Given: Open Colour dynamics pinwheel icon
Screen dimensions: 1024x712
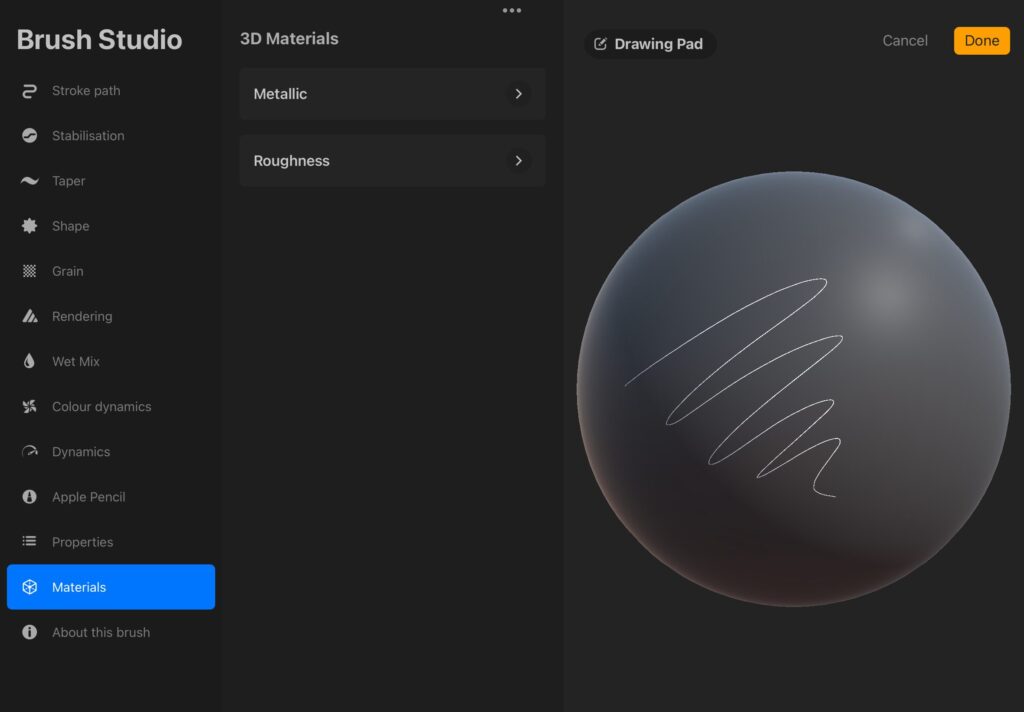Looking at the screenshot, I should tap(29, 406).
